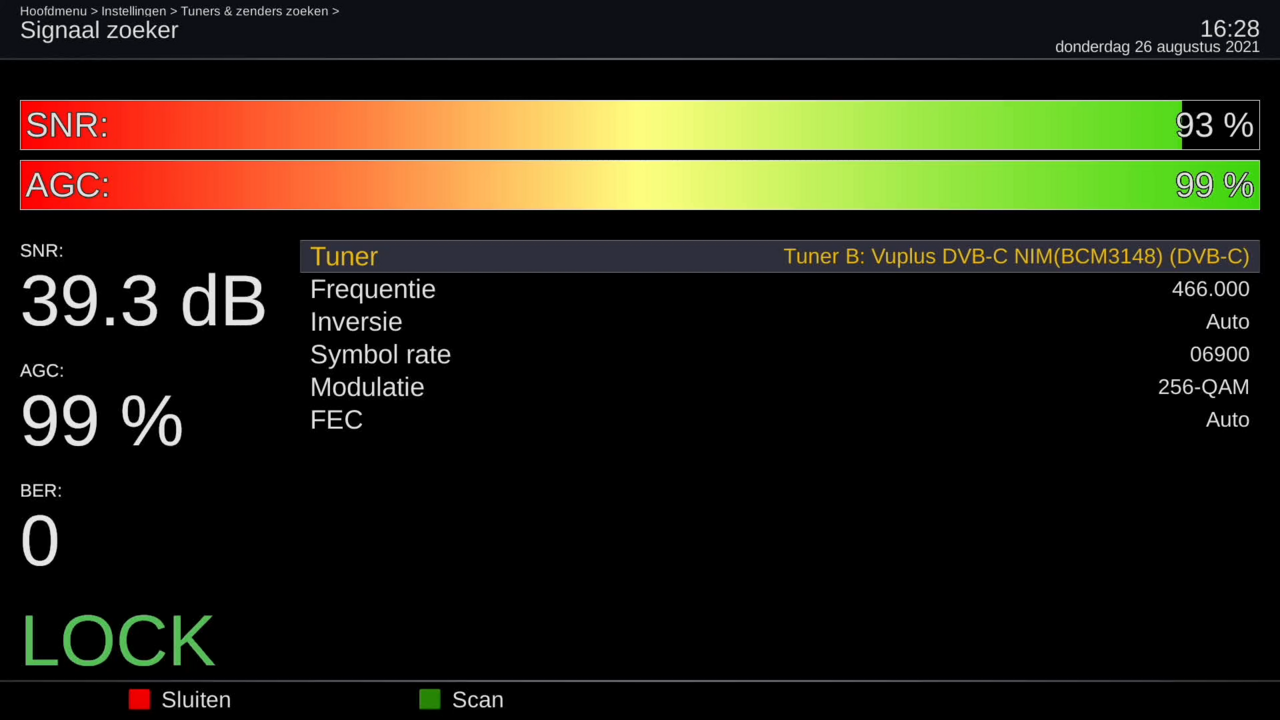Viewport: 1280px width, 720px height.
Task: Go to Hoofdmenu in the breadcrumb
Action: (54, 11)
